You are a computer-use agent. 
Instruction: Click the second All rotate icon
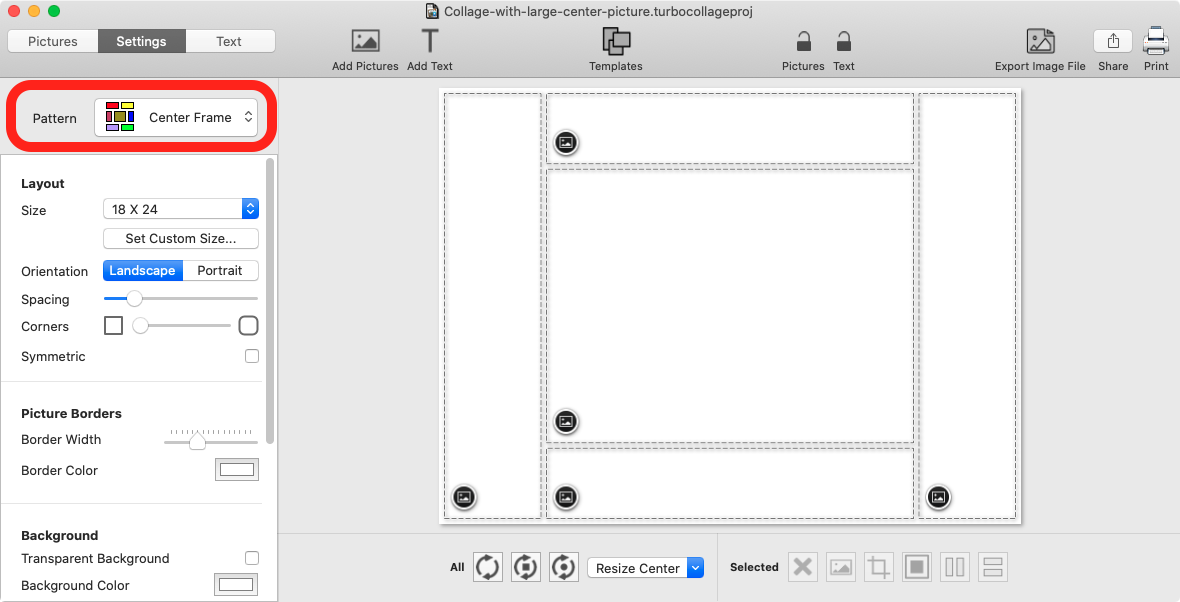(525, 567)
